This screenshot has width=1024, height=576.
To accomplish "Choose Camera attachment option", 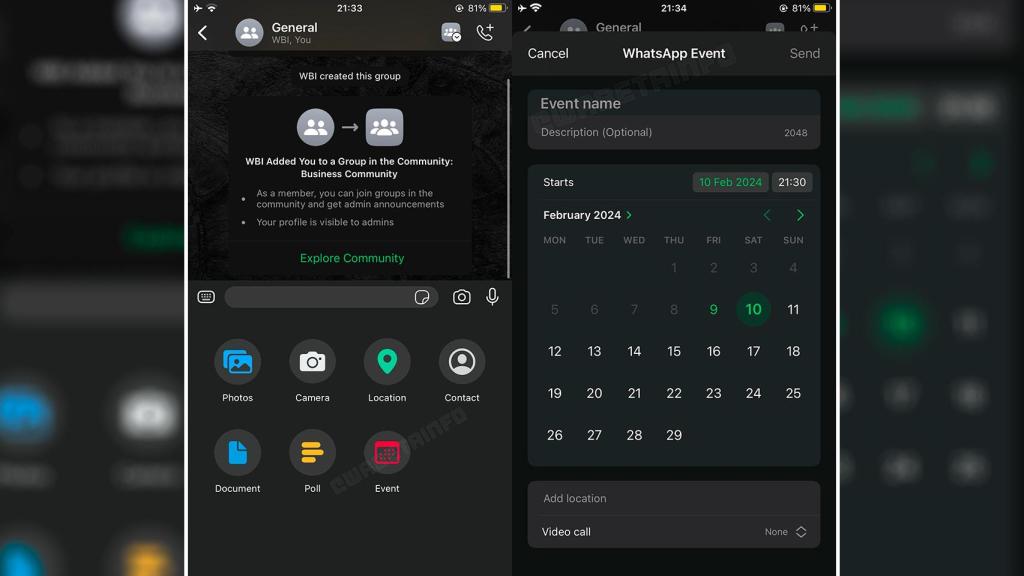I will (x=312, y=361).
